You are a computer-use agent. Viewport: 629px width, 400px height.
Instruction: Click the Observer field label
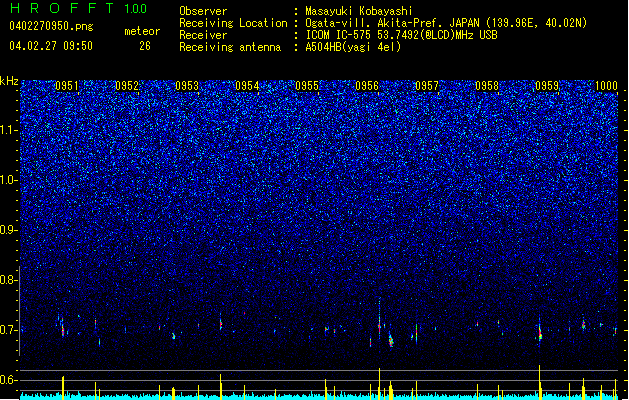(x=203, y=11)
